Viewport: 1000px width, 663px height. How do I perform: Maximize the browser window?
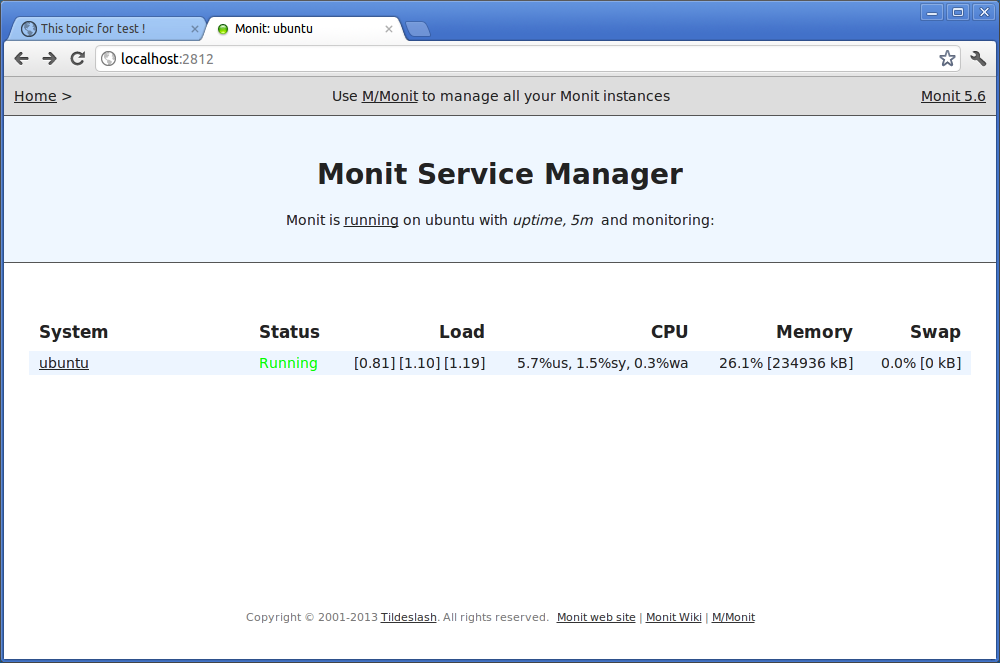click(x=958, y=12)
